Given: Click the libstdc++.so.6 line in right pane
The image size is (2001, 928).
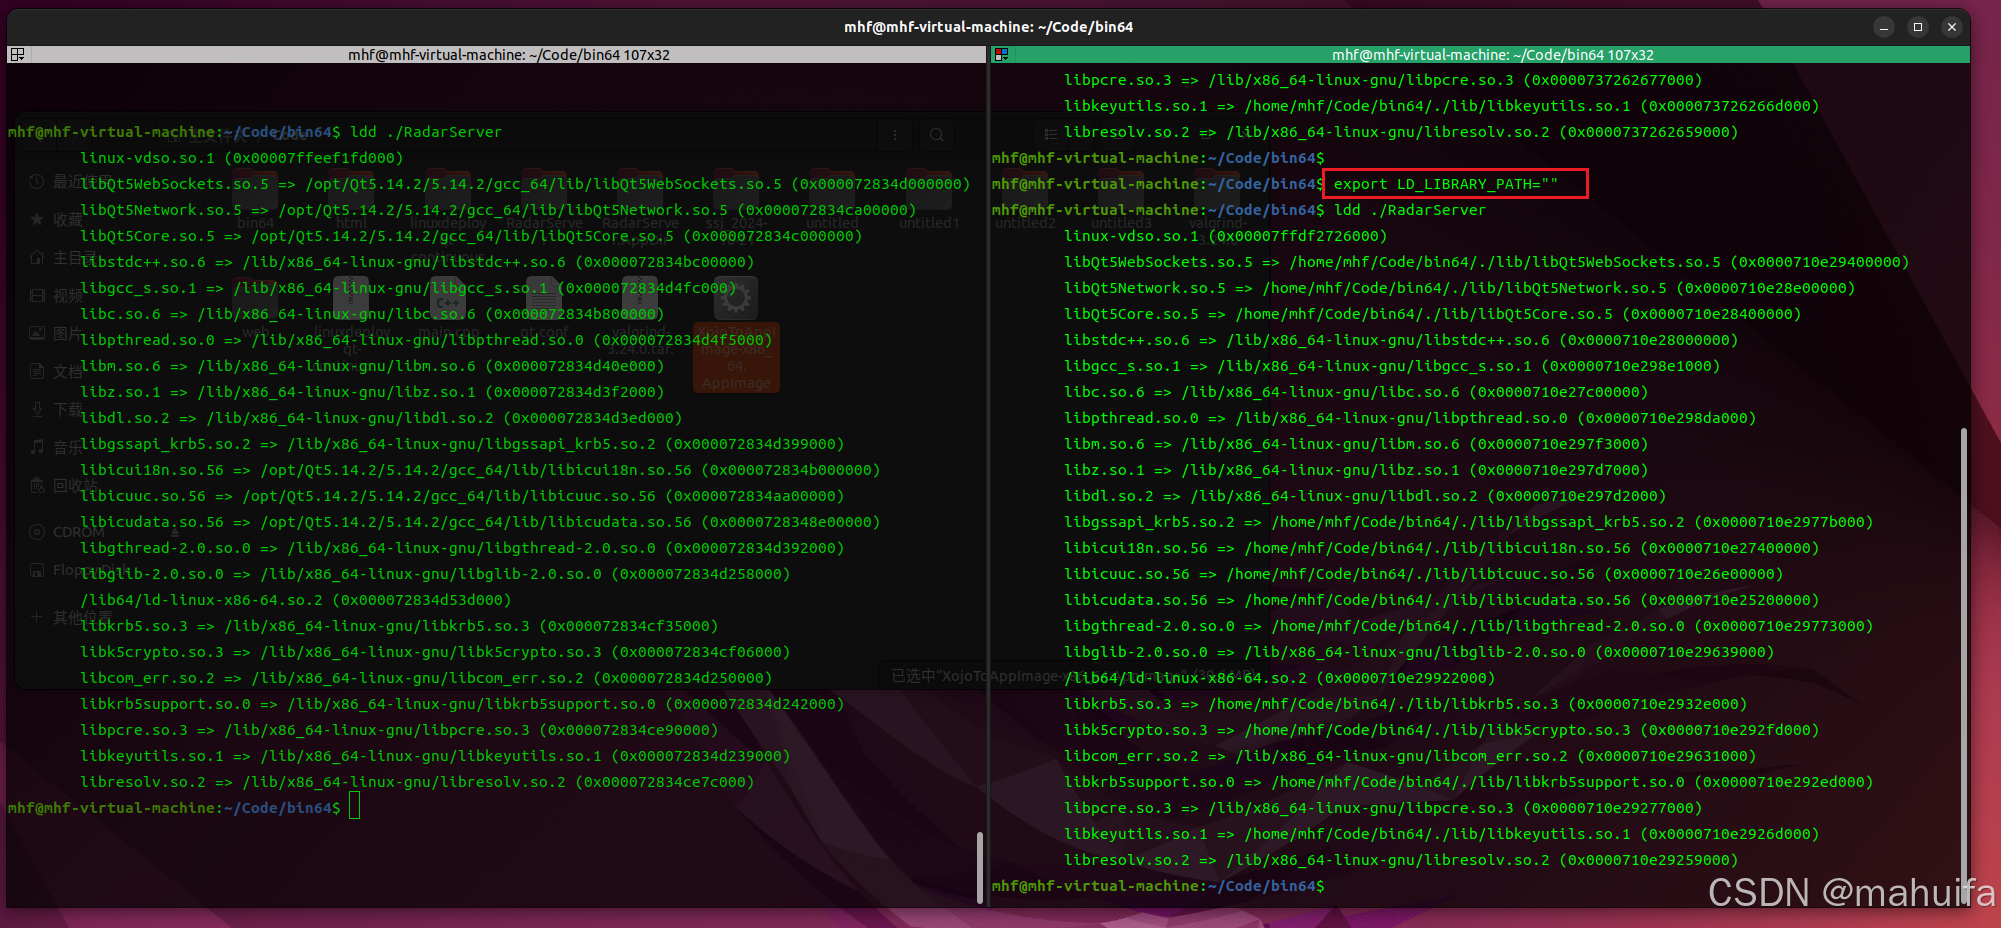Looking at the screenshot, I should coord(1401,340).
